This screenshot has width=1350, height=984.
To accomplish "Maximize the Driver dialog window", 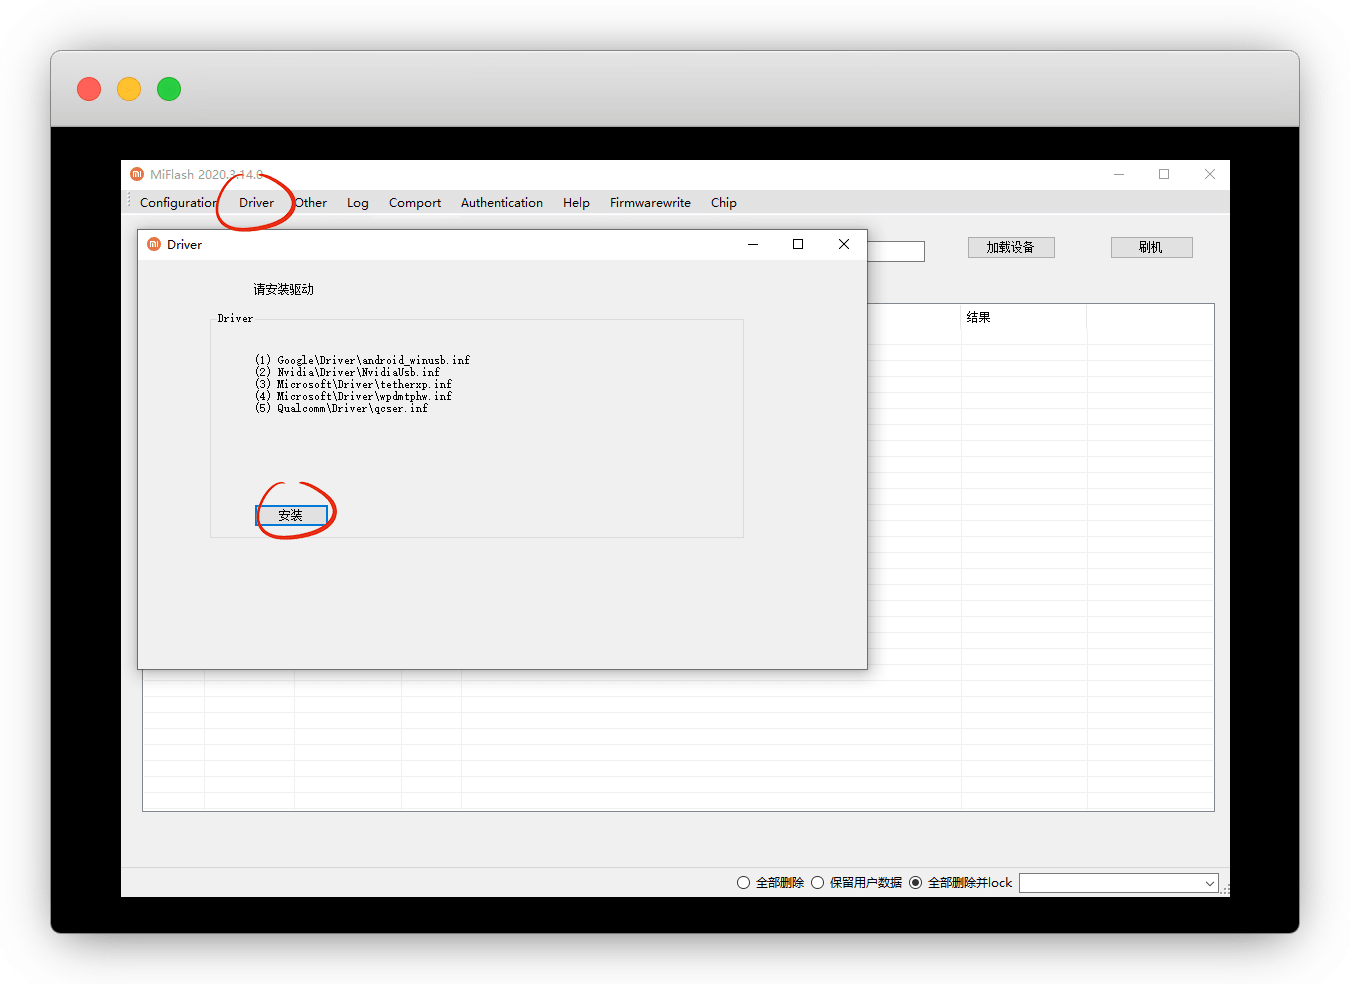I will pos(798,244).
